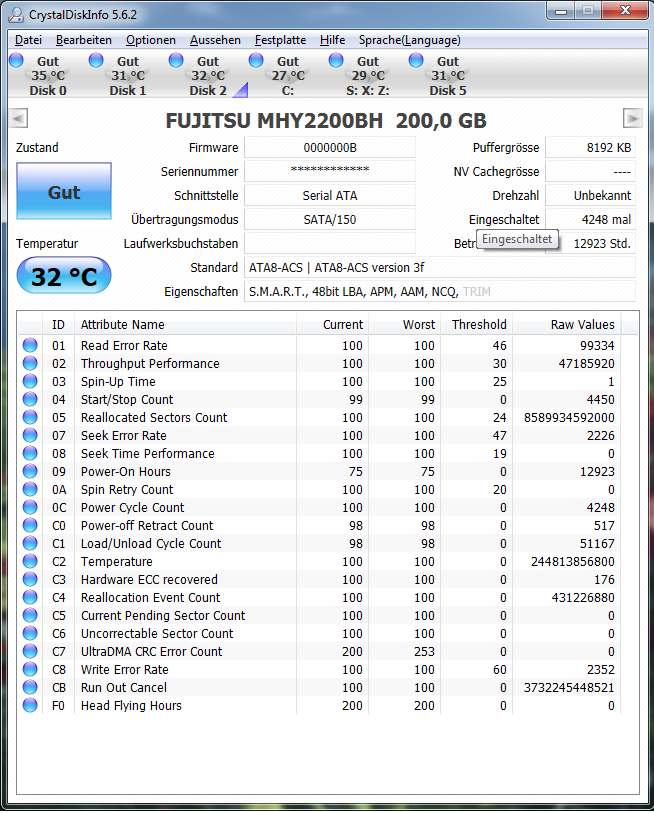The height and width of the screenshot is (813, 654).
Task: Click status orb for UltraDMA CRC Error Count
Action: click(x=30, y=651)
